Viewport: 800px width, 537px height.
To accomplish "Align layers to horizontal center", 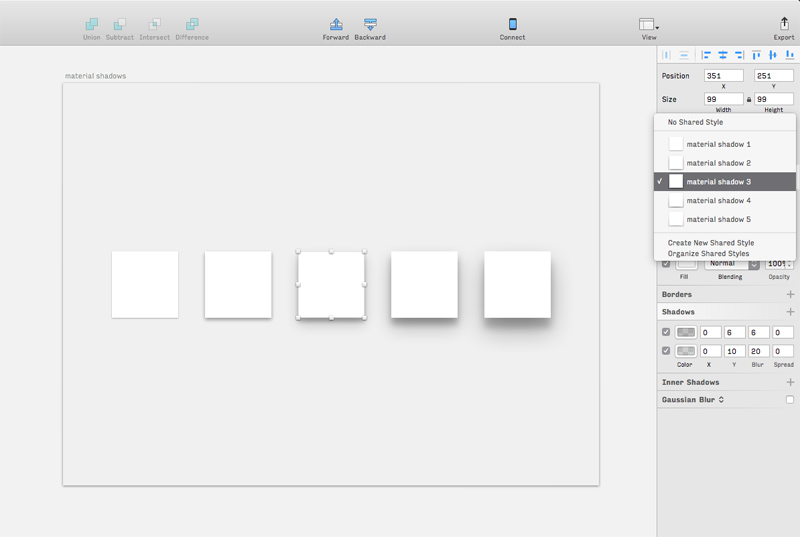I will tap(723, 55).
